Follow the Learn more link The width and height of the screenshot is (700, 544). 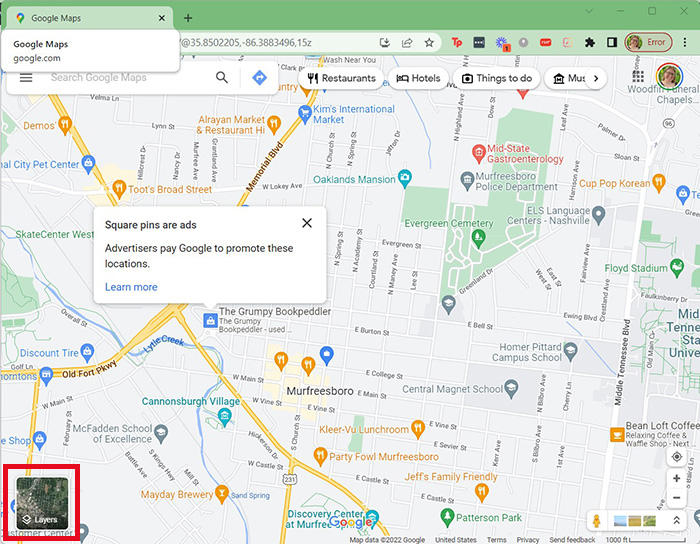(x=131, y=287)
